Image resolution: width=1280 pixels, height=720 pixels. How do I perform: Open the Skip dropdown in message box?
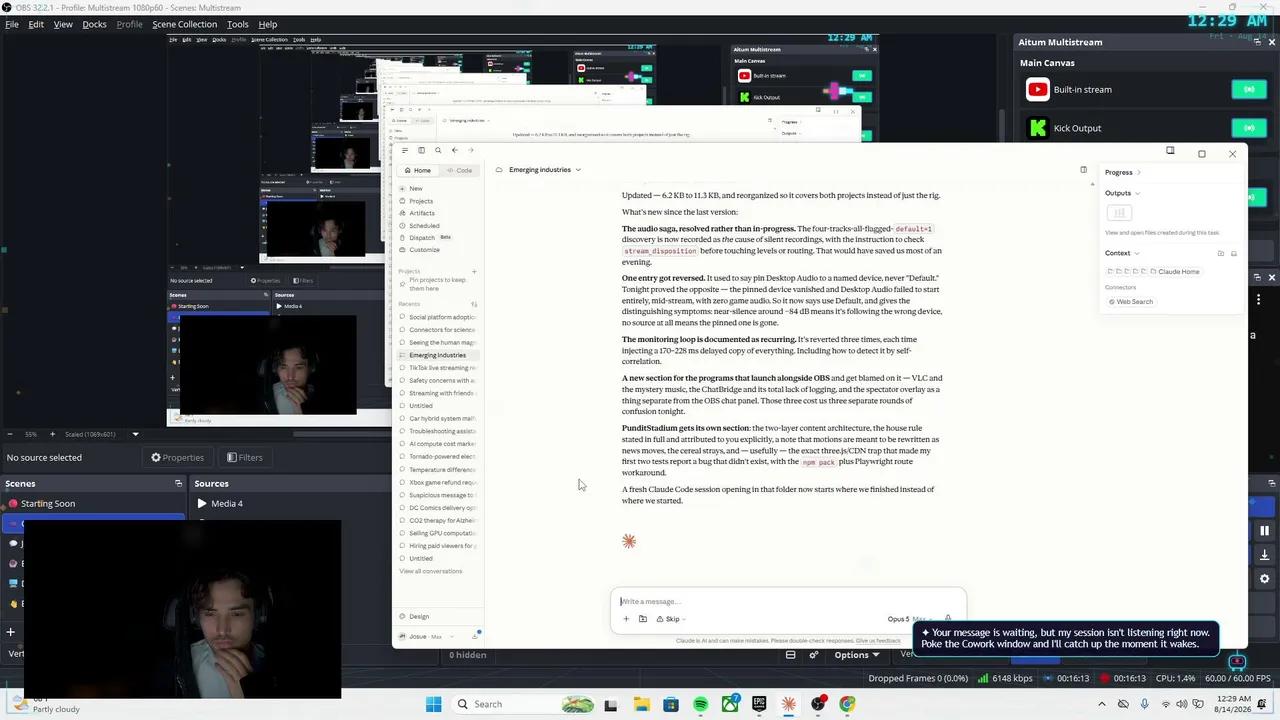[x=671, y=619]
